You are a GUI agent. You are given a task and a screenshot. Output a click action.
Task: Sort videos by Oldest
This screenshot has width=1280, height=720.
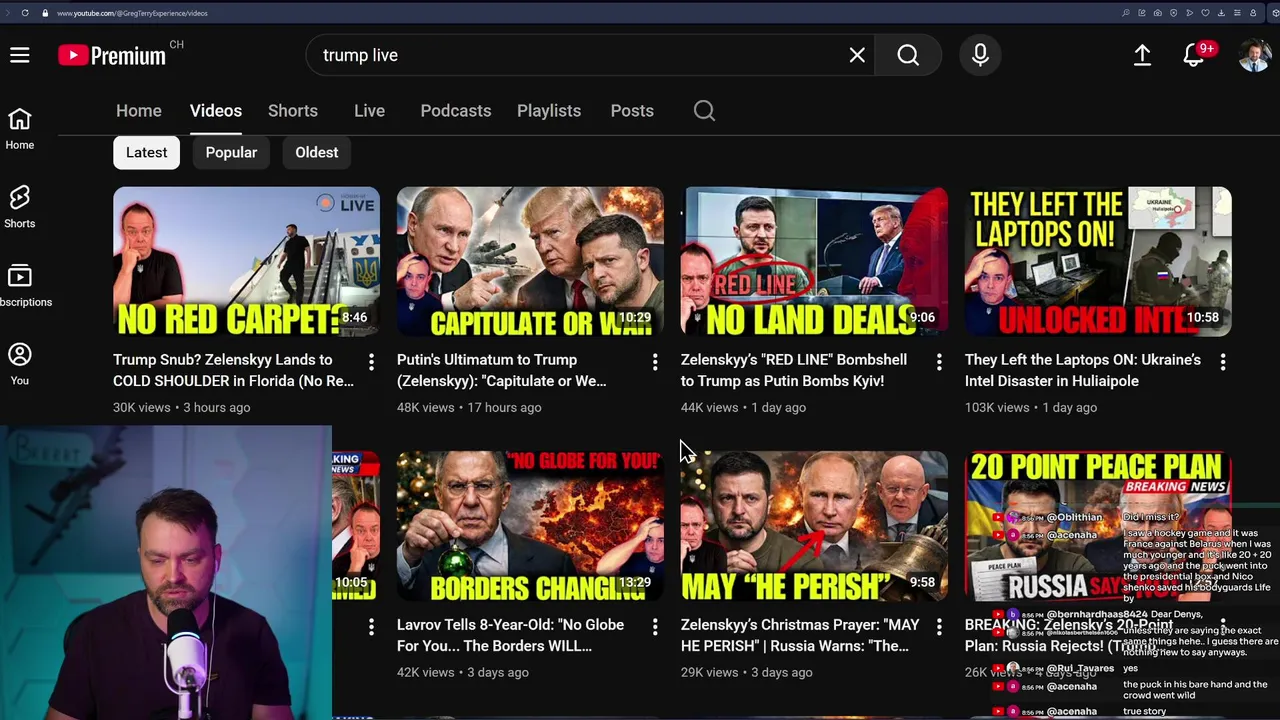coord(317,152)
